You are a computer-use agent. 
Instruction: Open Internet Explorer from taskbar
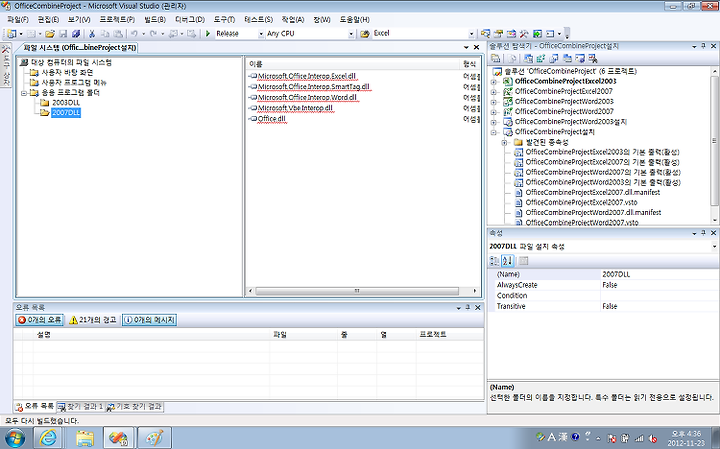pyautogui.click(x=48, y=438)
